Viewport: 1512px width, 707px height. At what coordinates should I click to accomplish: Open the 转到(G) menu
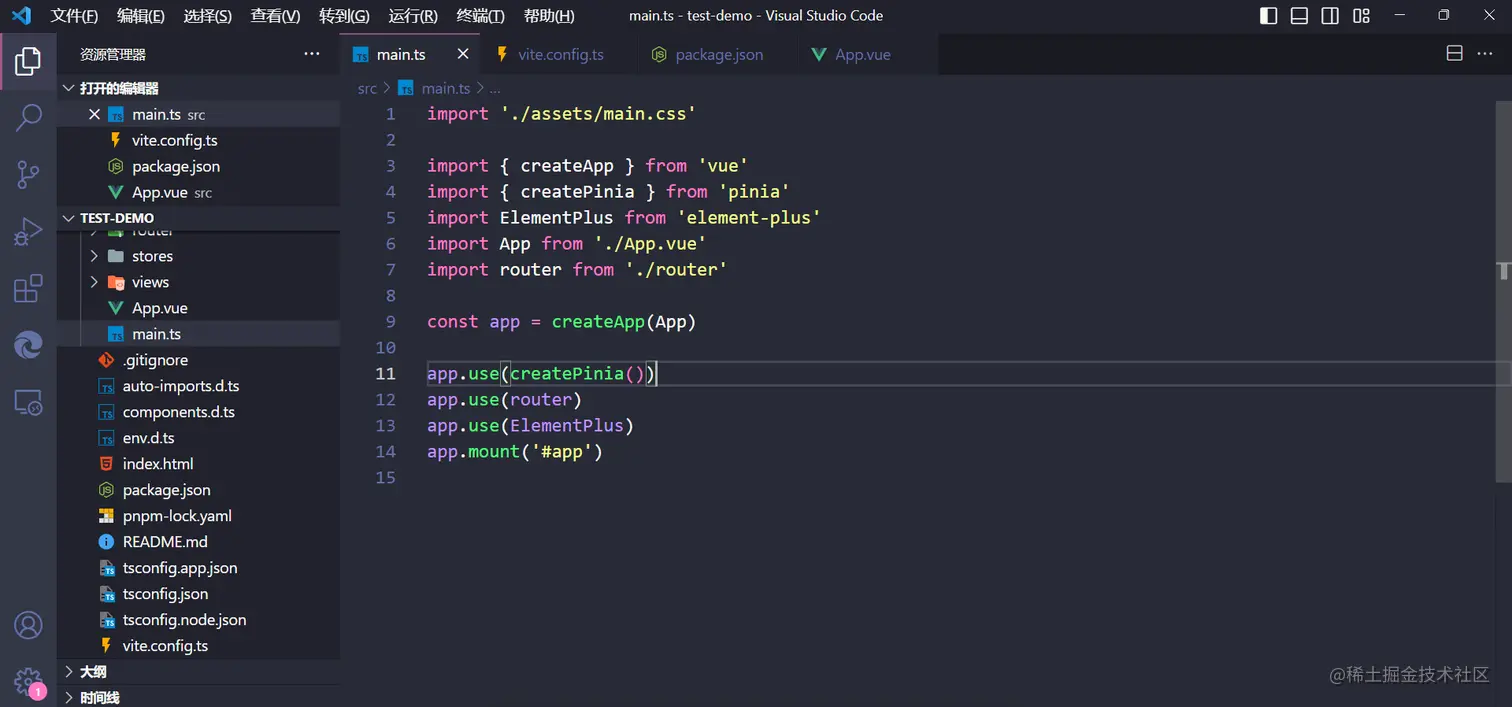344,16
